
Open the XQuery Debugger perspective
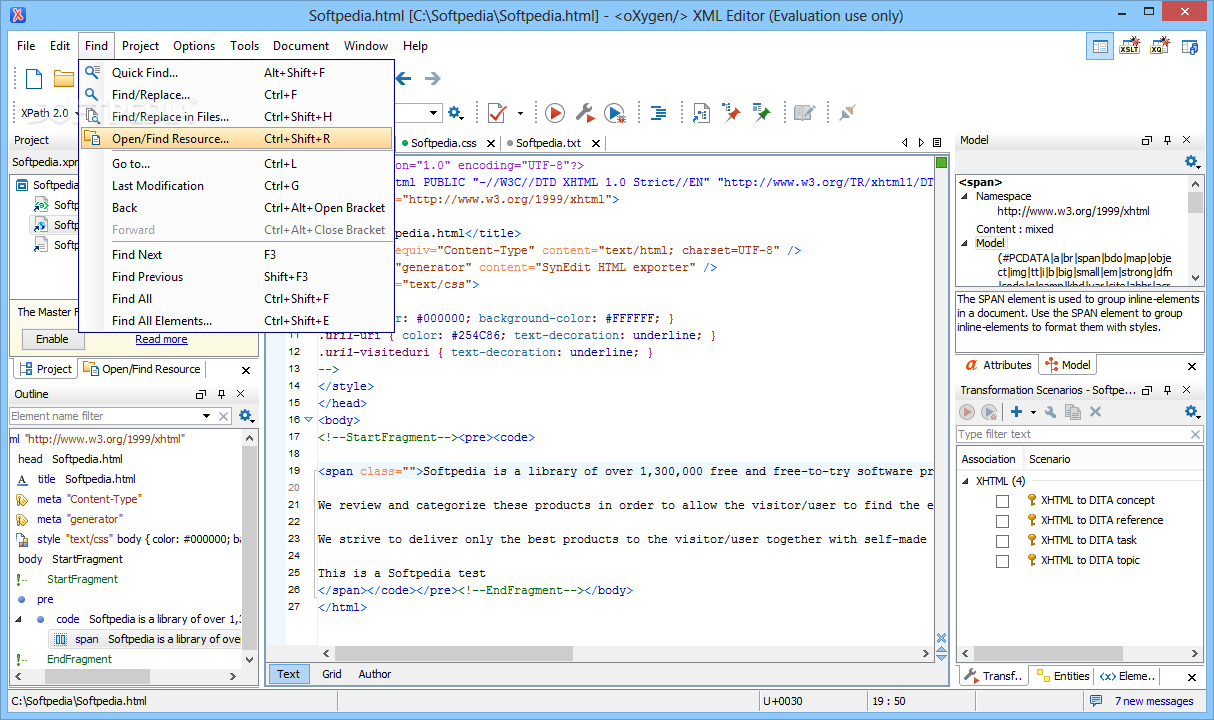(1160, 46)
